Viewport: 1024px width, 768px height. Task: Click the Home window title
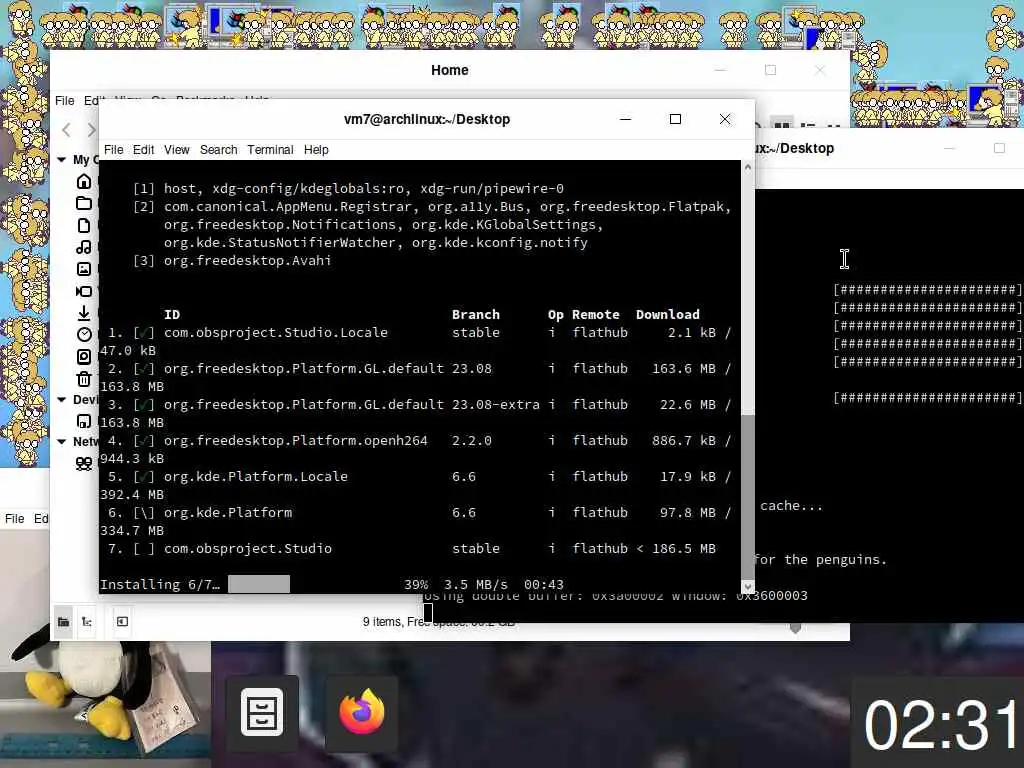[x=449, y=70]
